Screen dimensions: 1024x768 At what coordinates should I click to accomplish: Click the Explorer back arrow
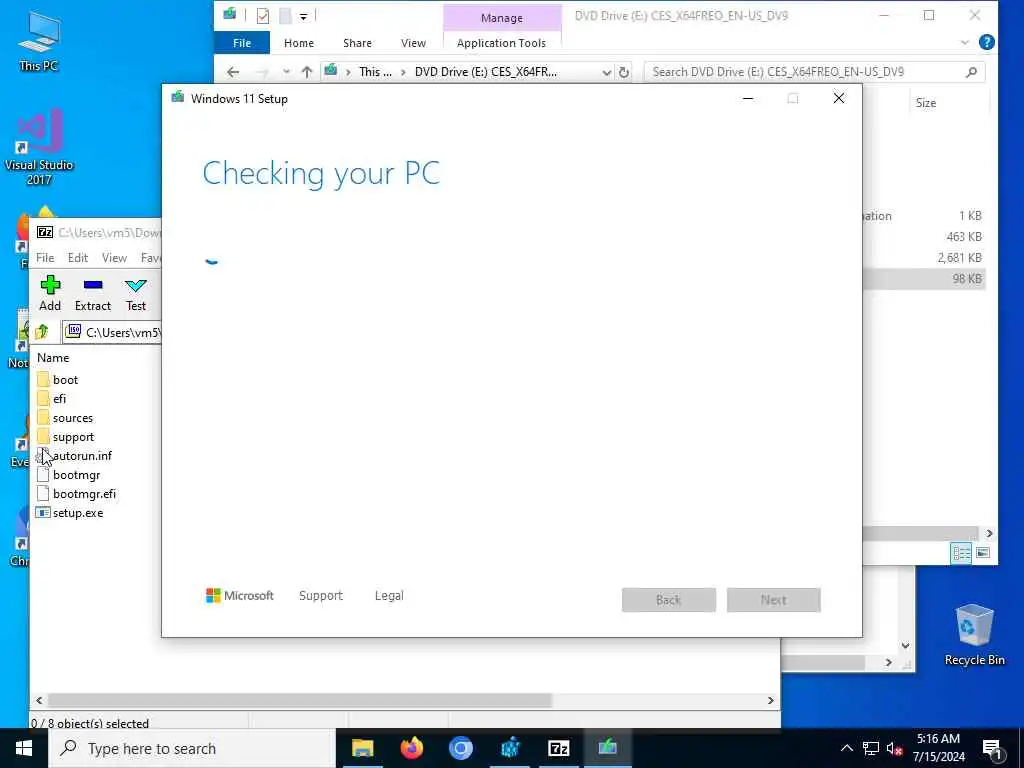[233, 72]
